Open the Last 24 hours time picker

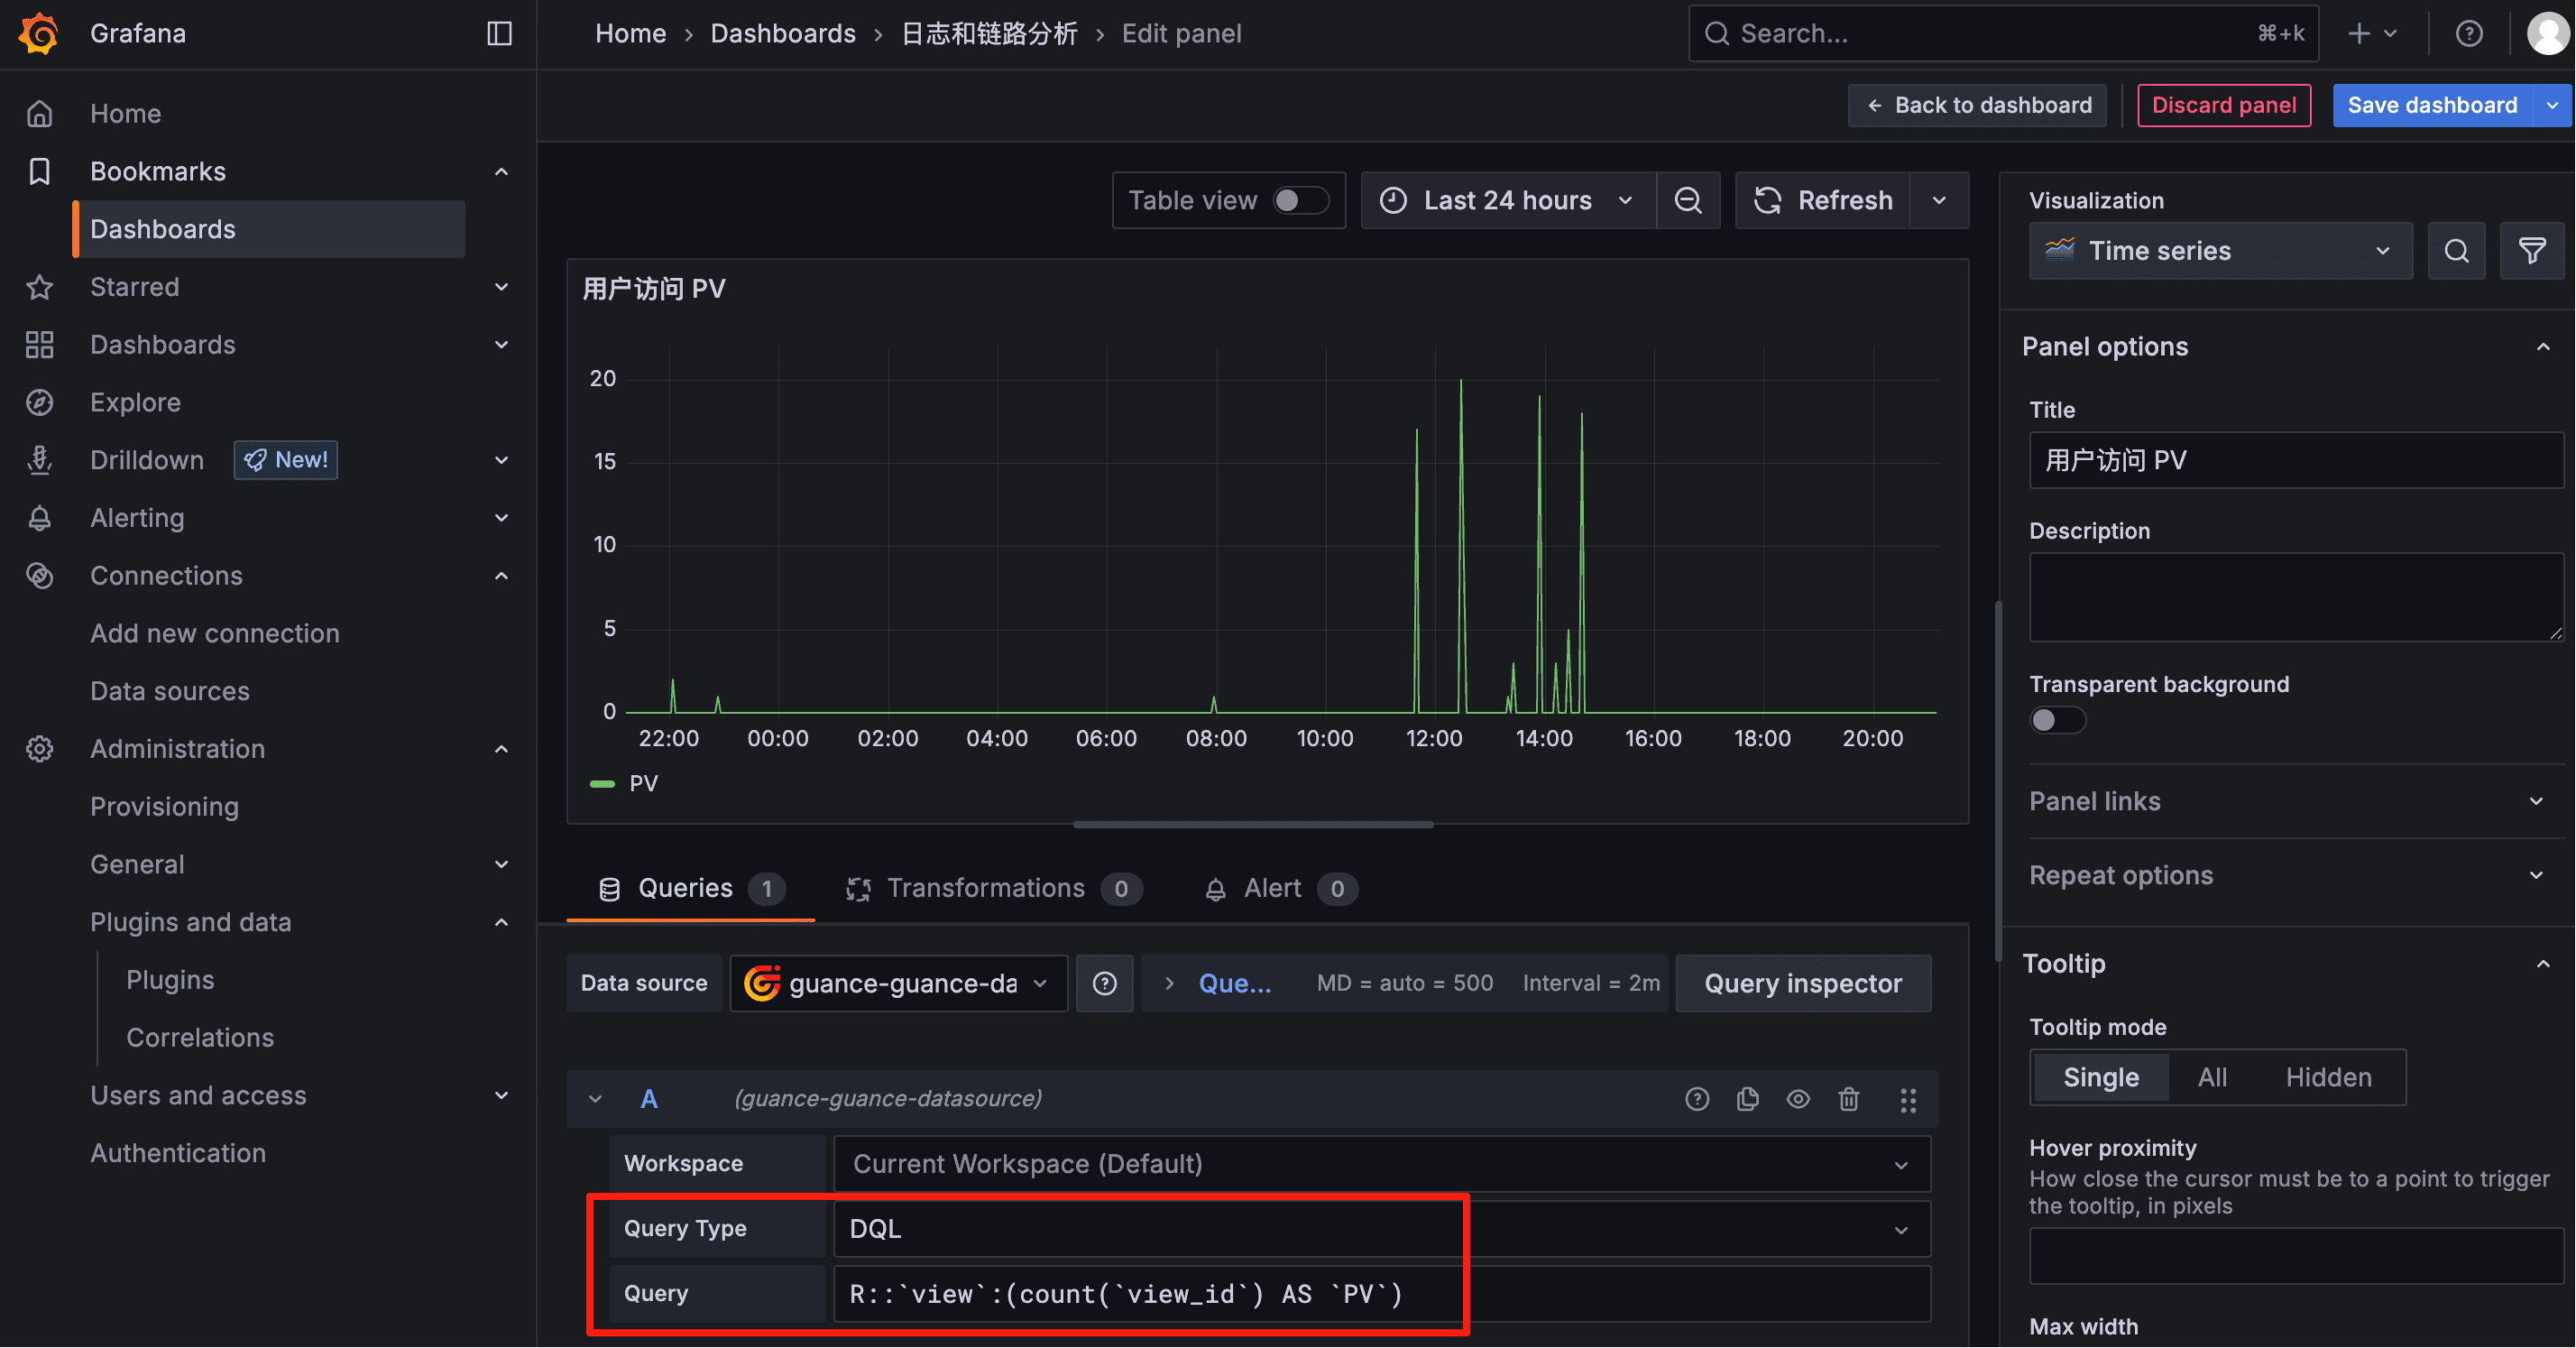(x=1507, y=200)
